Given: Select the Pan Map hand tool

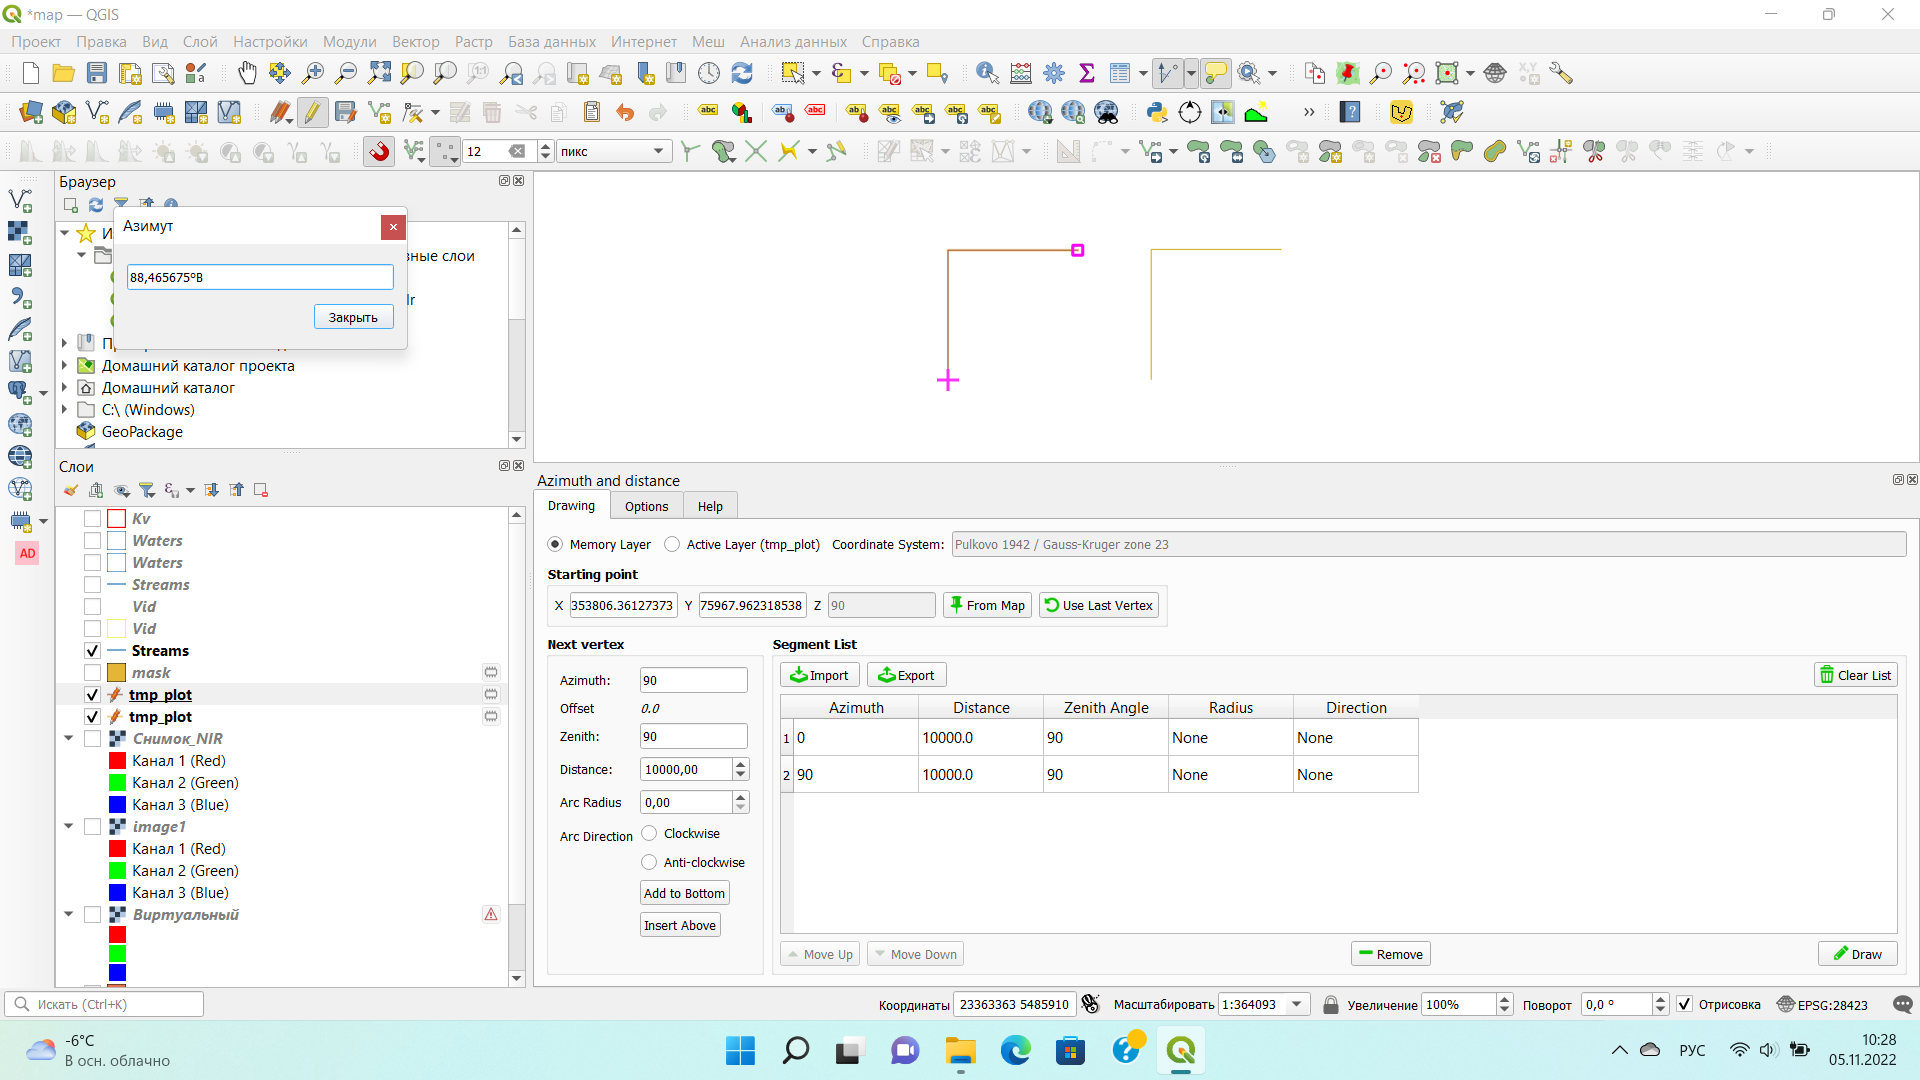Looking at the screenshot, I should tap(246, 73).
